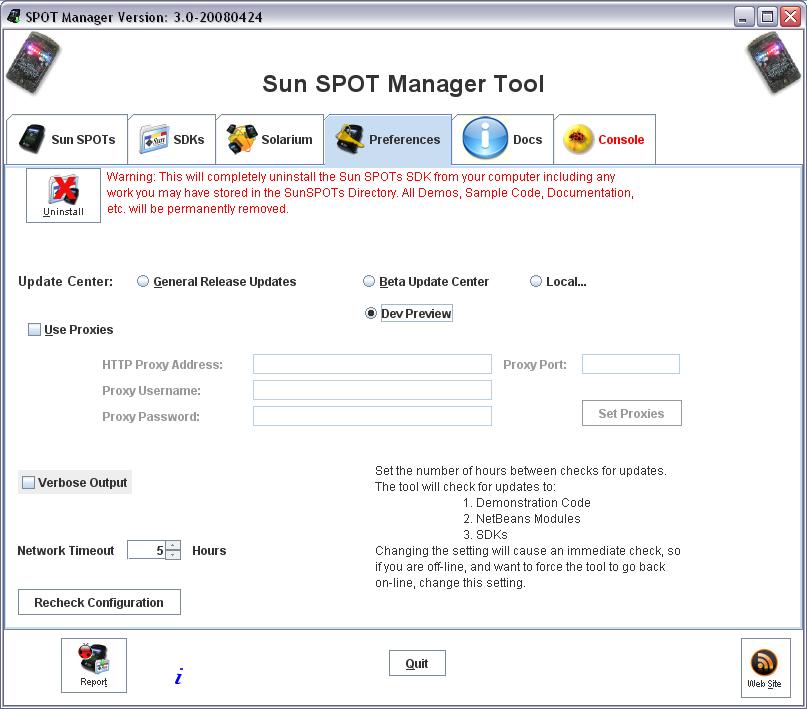Image resolution: width=807 pixels, height=709 pixels.
Task: Decrease Network Timeout hours with down arrow
Action: tap(173, 555)
